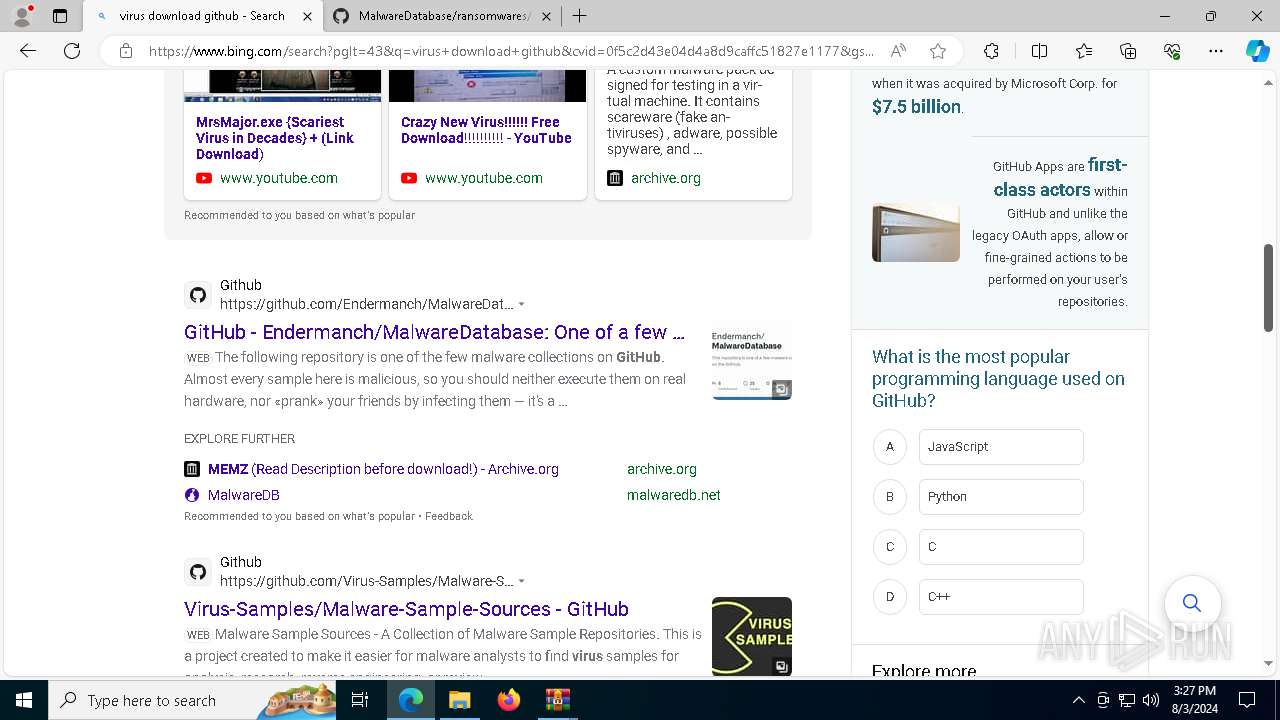
Task: Open Microsoft Edge from the taskbar
Action: coord(411,700)
